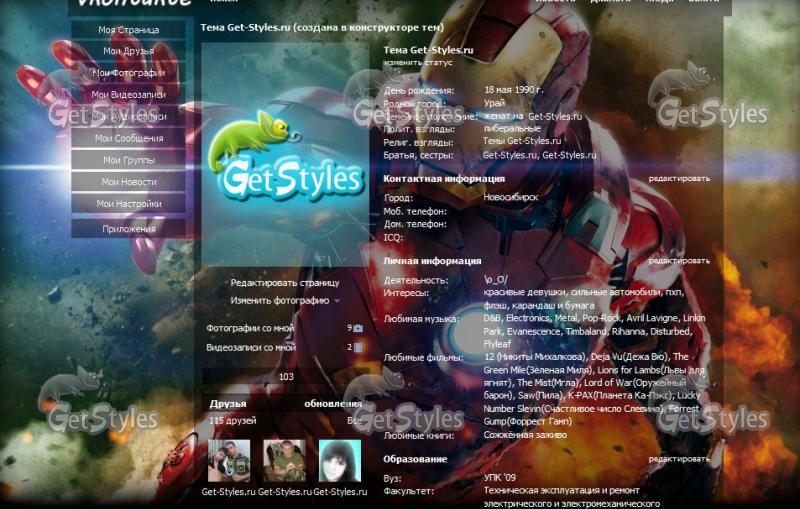Click music tag Flyleaf
The height and width of the screenshot is (509, 800).
pos(497,344)
